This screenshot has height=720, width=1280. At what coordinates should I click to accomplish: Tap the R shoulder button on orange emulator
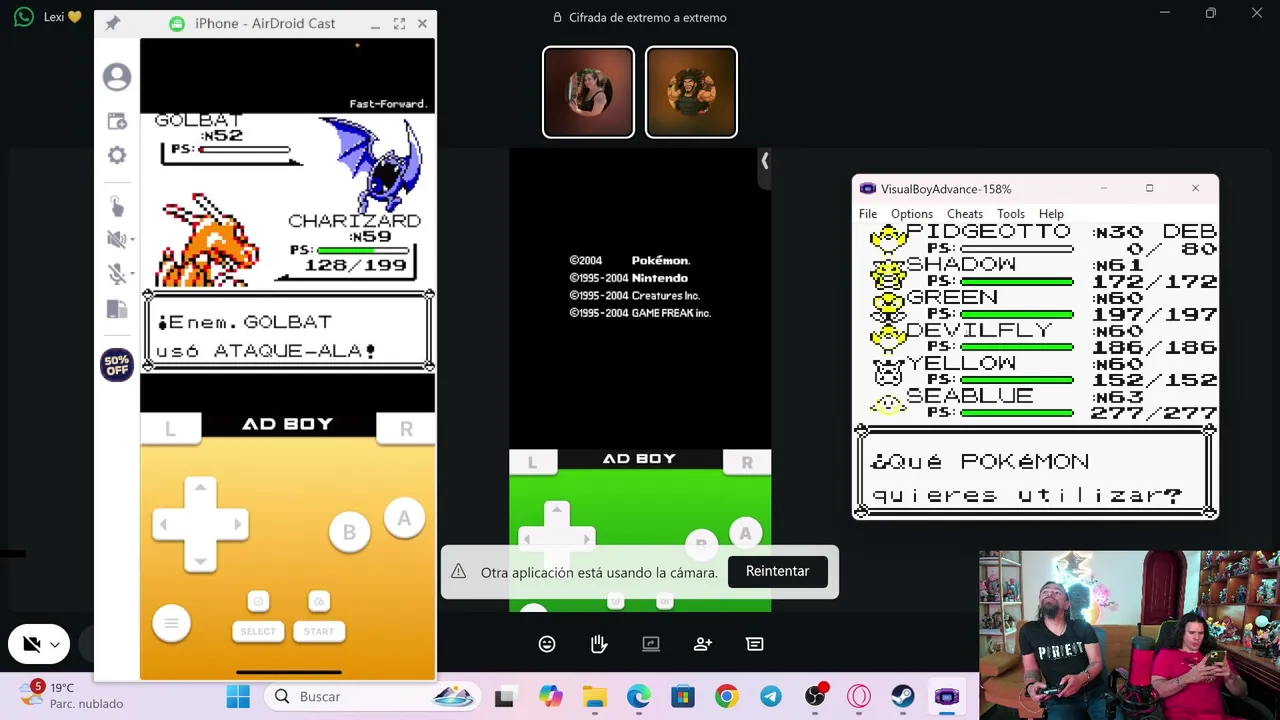pyautogui.click(x=406, y=429)
